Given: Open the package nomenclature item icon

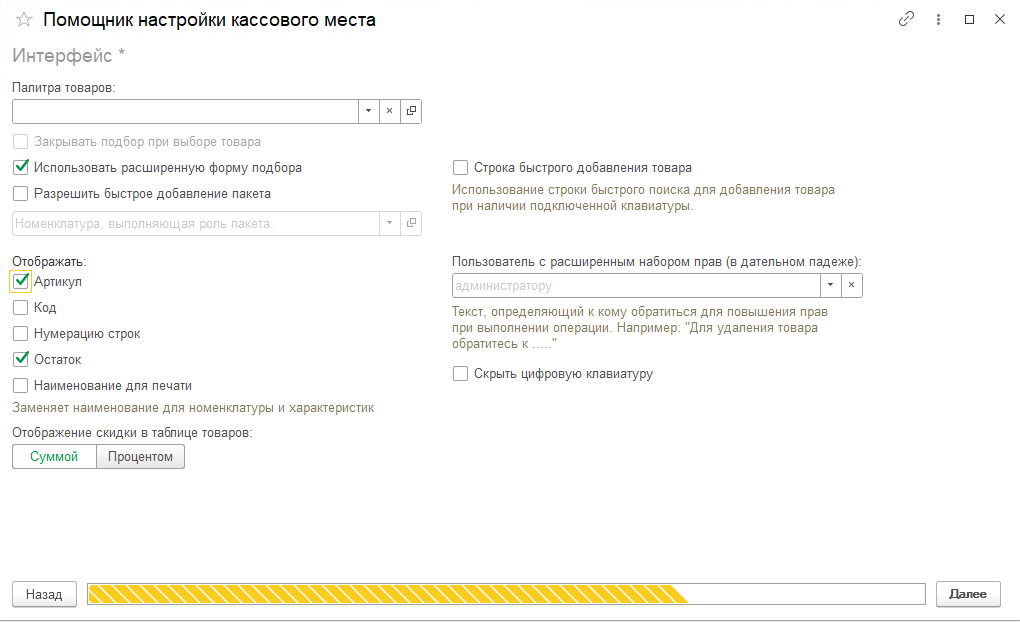Looking at the screenshot, I should [x=411, y=224].
